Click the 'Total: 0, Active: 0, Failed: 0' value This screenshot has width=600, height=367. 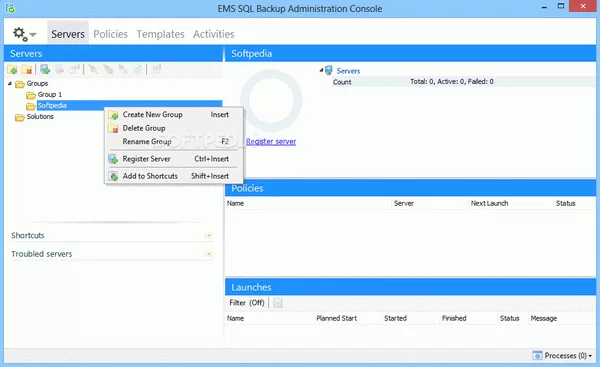[x=452, y=82]
